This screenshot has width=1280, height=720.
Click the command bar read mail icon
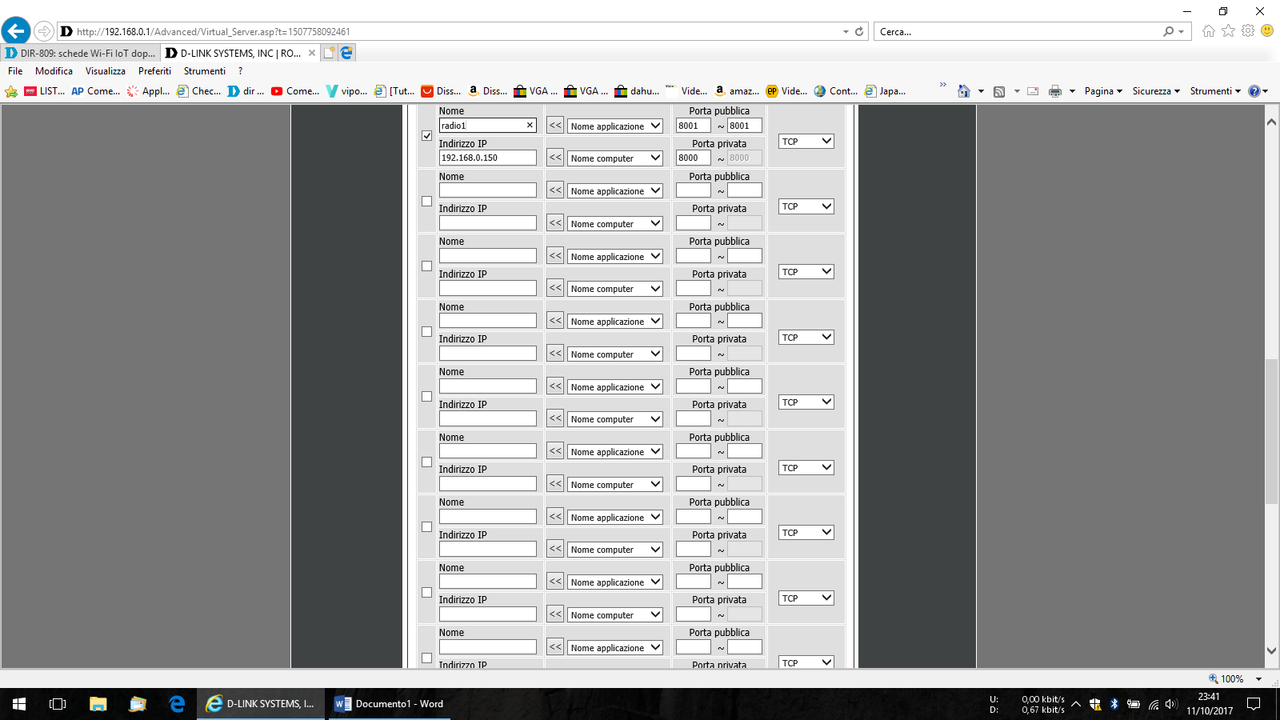point(1033,91)
